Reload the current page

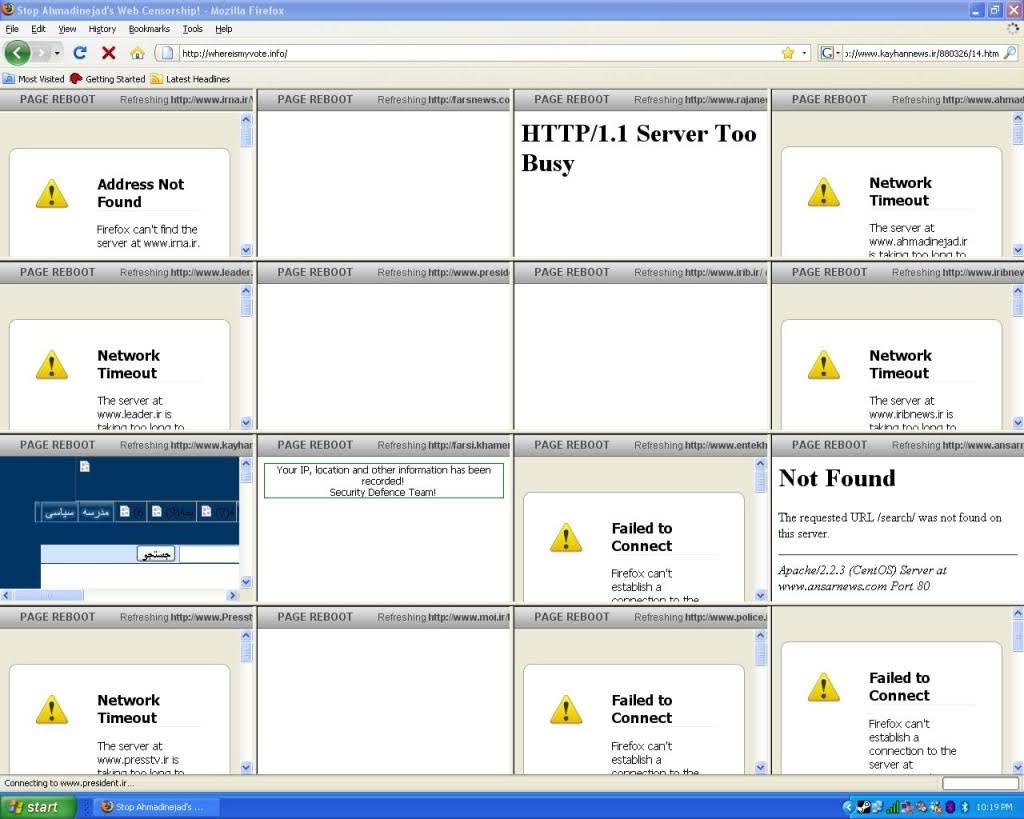[x=80, y=53]
